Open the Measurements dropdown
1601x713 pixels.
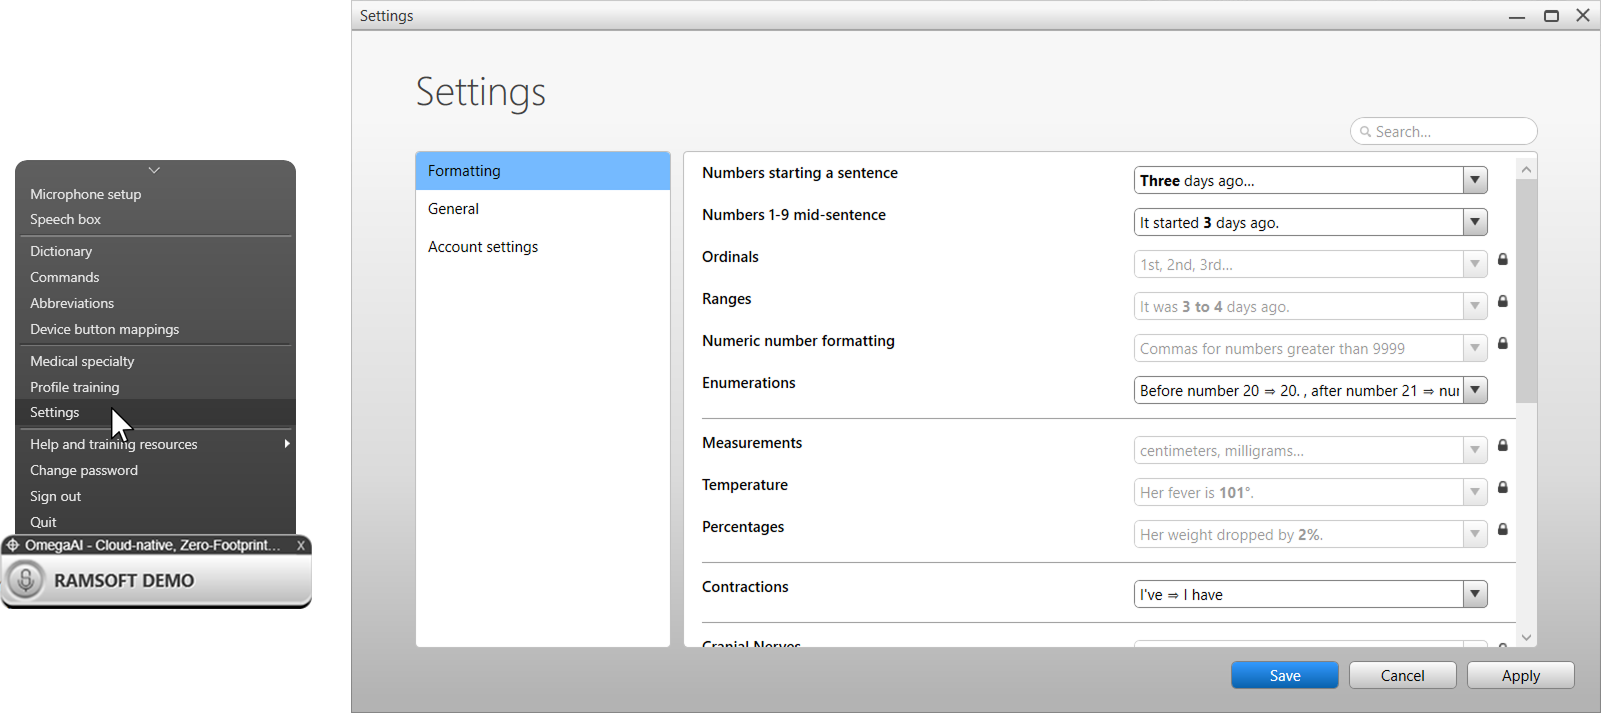pos(1475,450)
